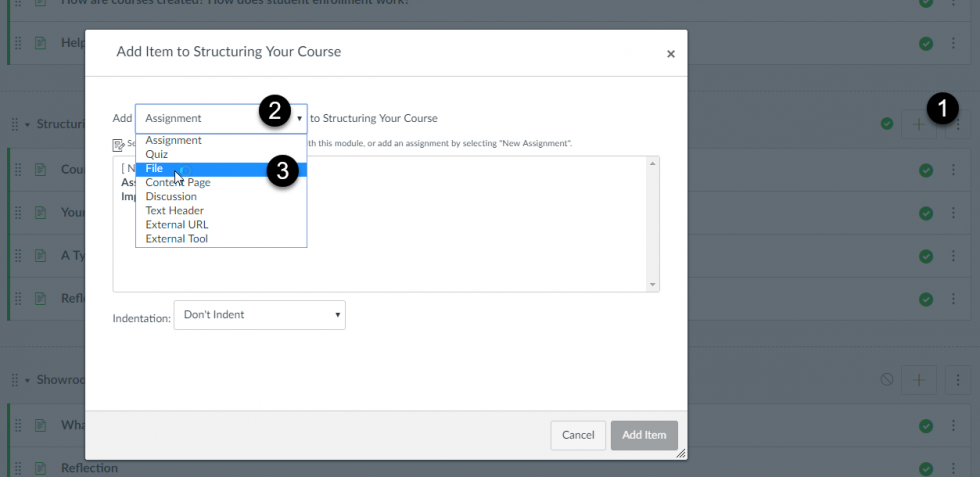Toggle the published checkmark on the Structuring 'Refl' row
This screenshot has width=980, height=477.
click(926, 299)
